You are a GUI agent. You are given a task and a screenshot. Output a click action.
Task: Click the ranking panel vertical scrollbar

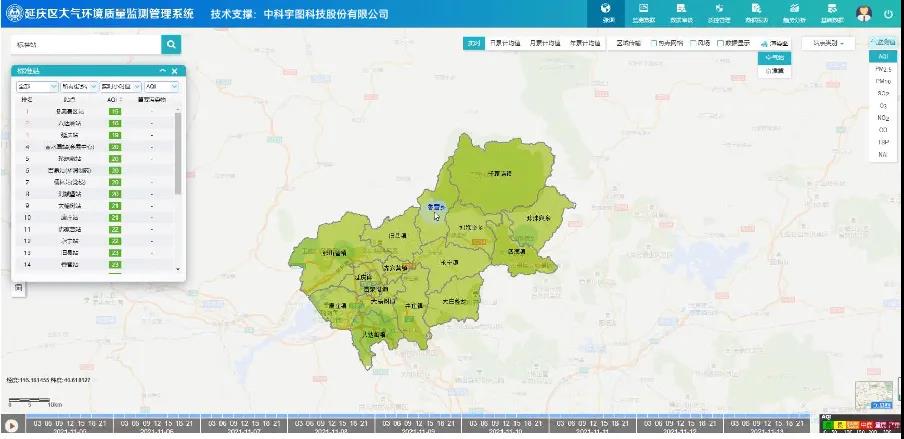[x=178, y=153]
